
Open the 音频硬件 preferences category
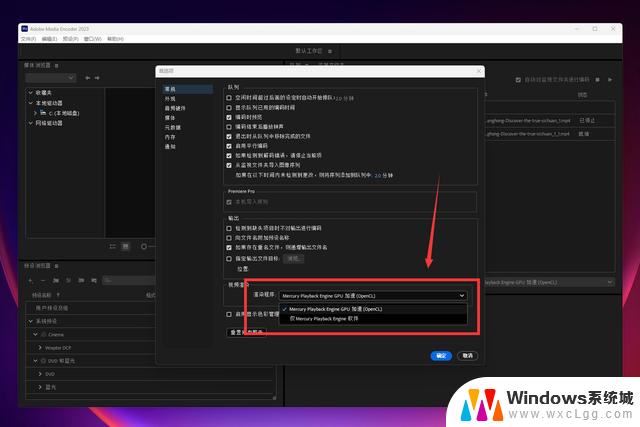point(175,108)
